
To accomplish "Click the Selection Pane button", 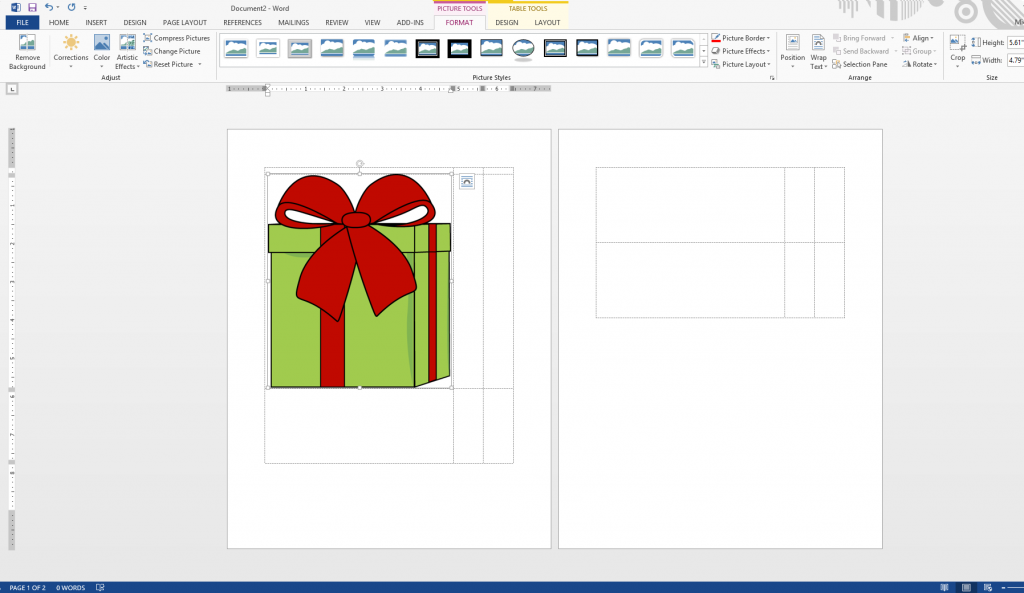I will point(860,64).
